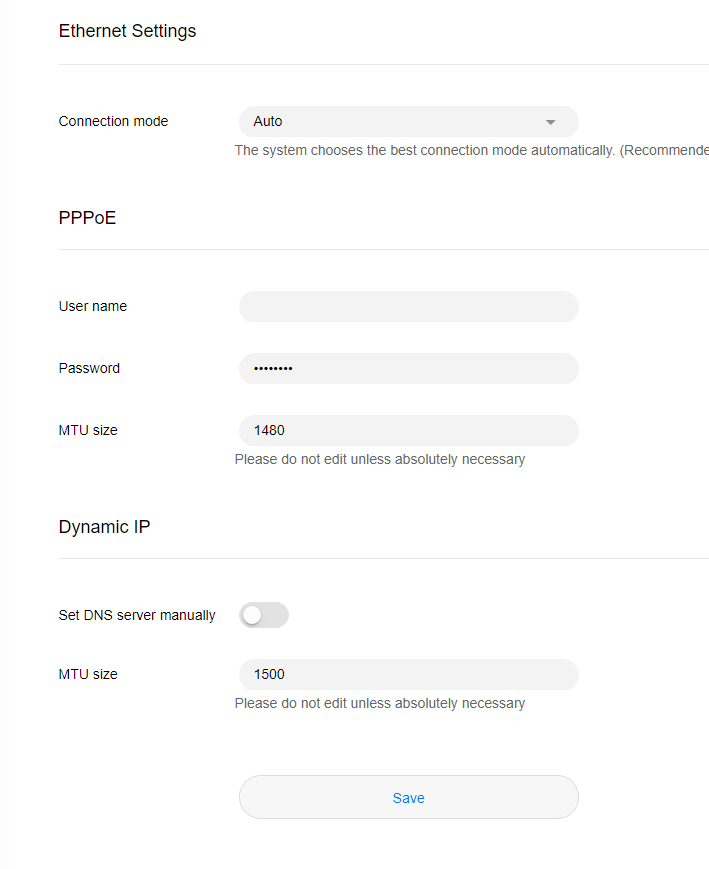Click the Password label

click(89, 369)
